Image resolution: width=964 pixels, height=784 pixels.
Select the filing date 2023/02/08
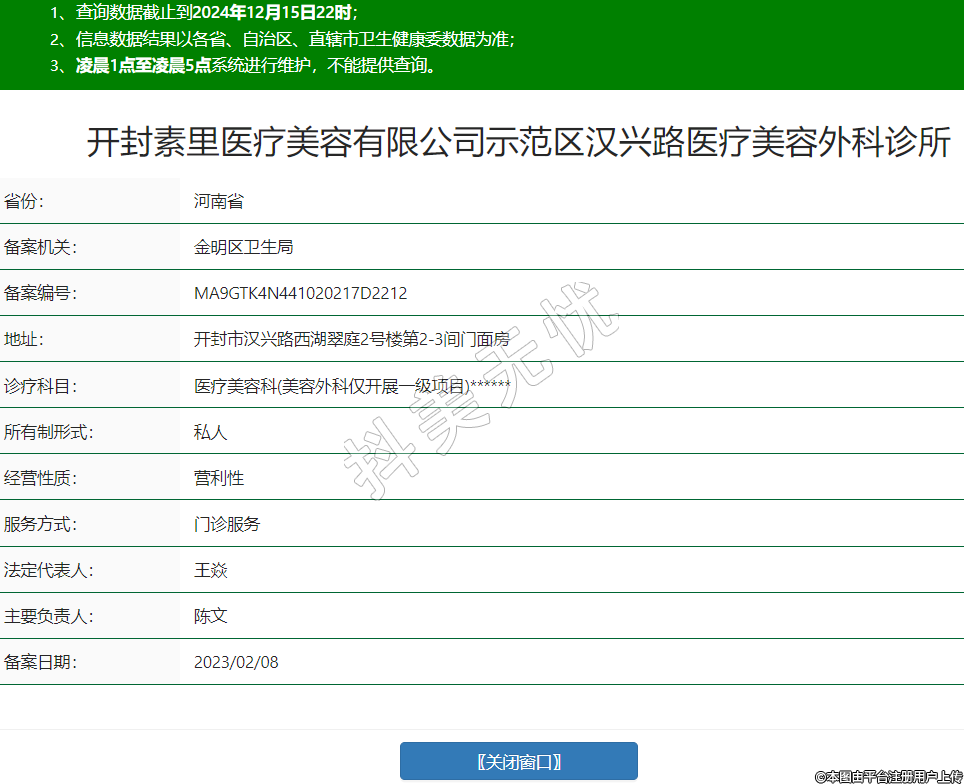click(236, 662)
